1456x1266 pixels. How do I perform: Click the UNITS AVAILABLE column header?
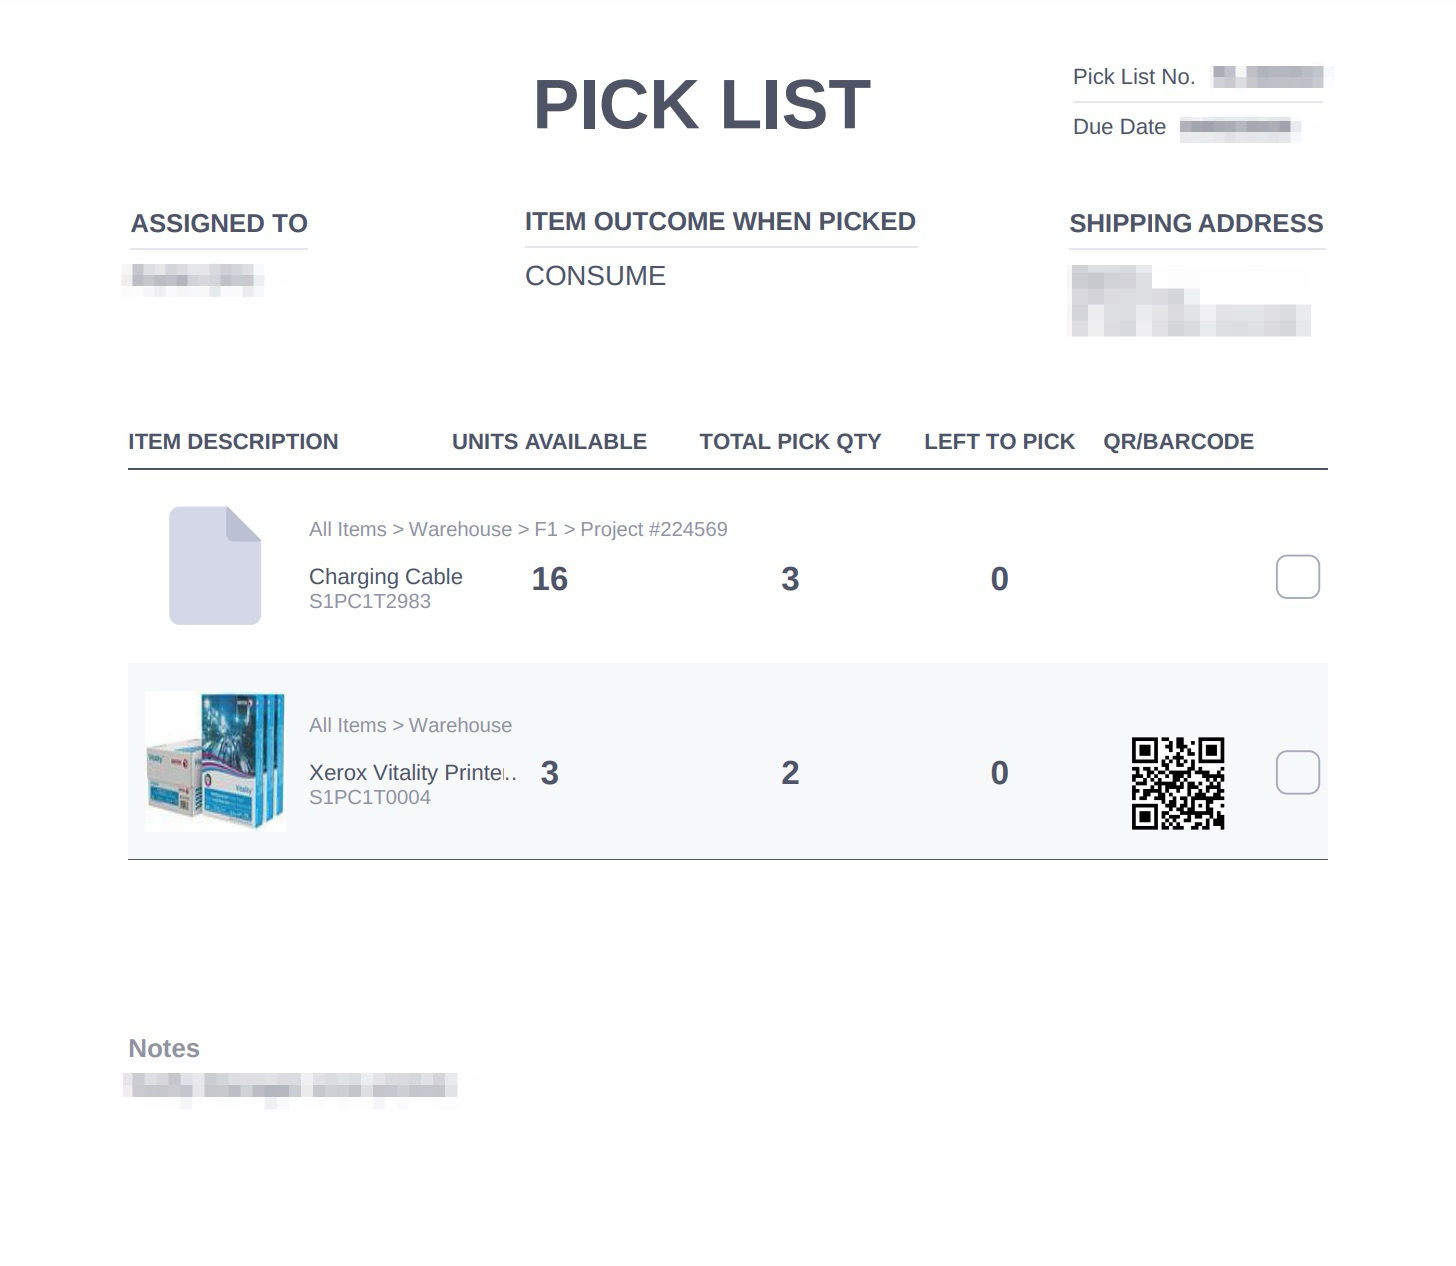549,442
